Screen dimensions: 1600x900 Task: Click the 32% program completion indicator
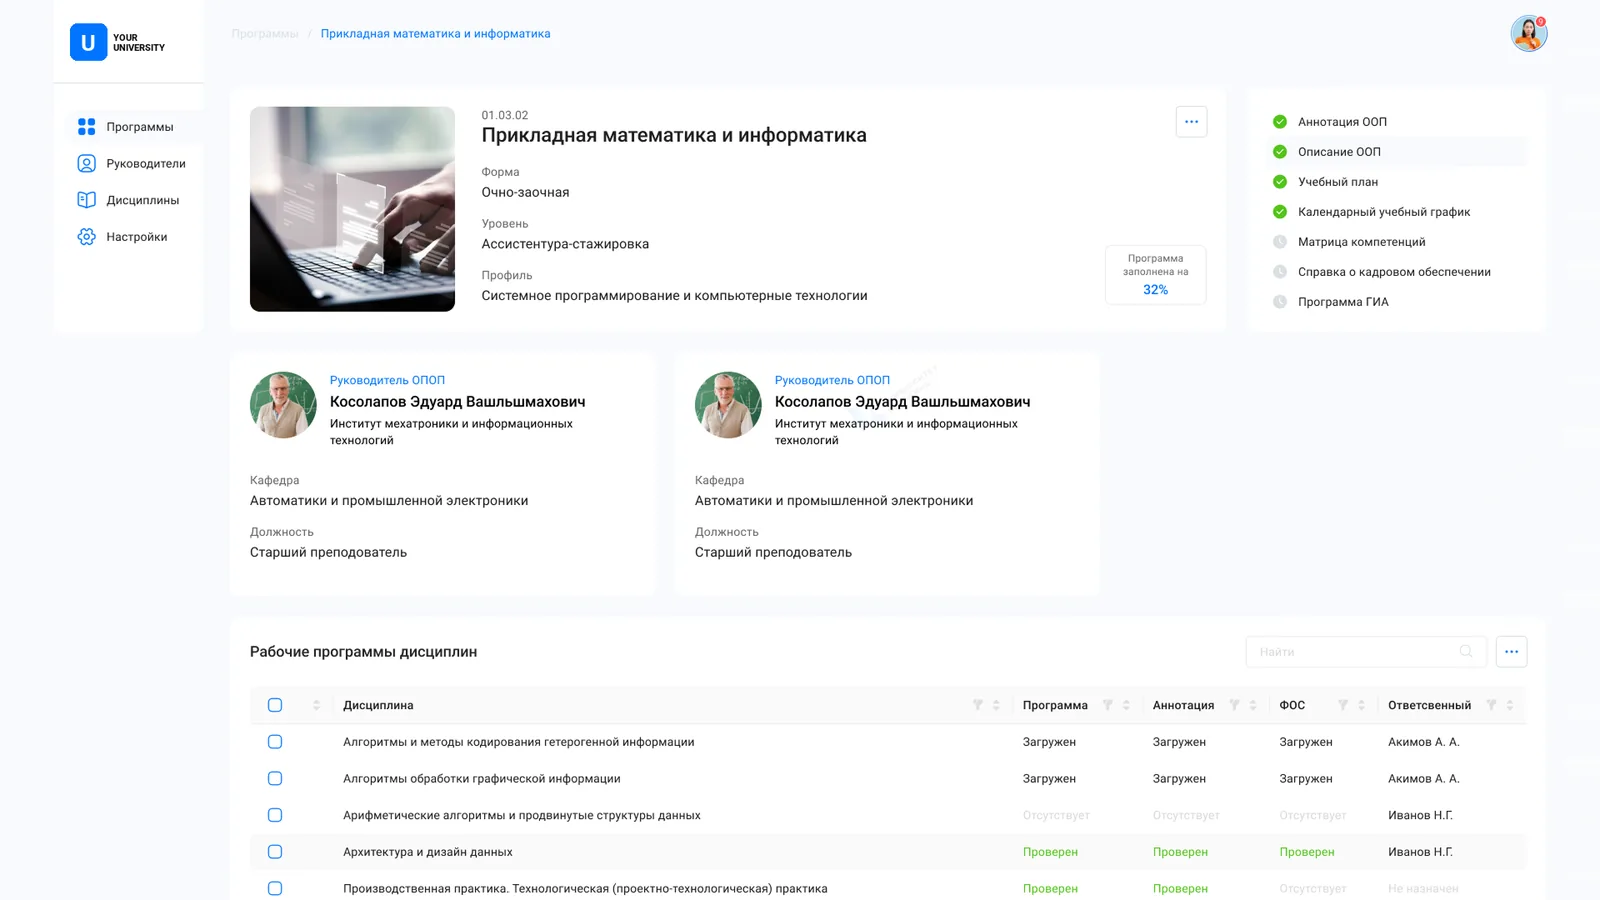(x=1155, y=274)
